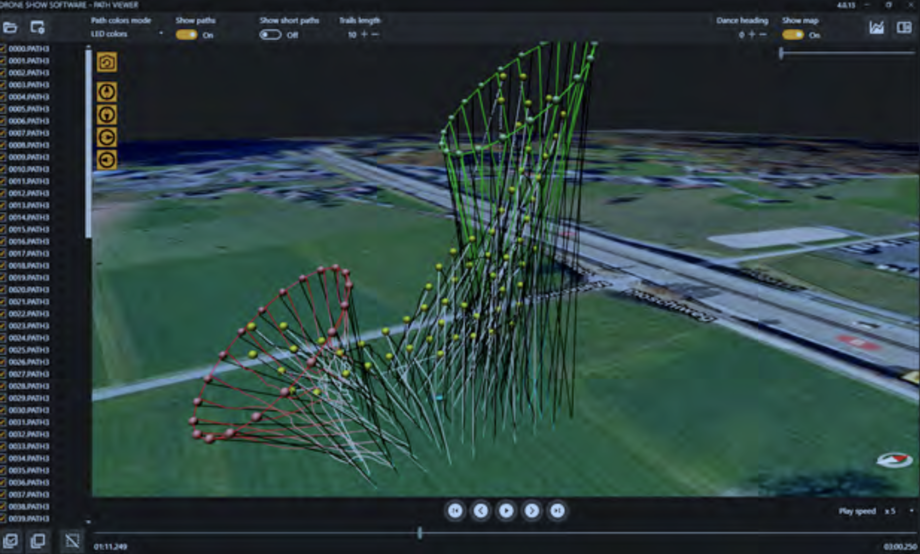Click the screen settings icon beside folder
Viewport: 920px width, 554px height.
tap(38, 27)
